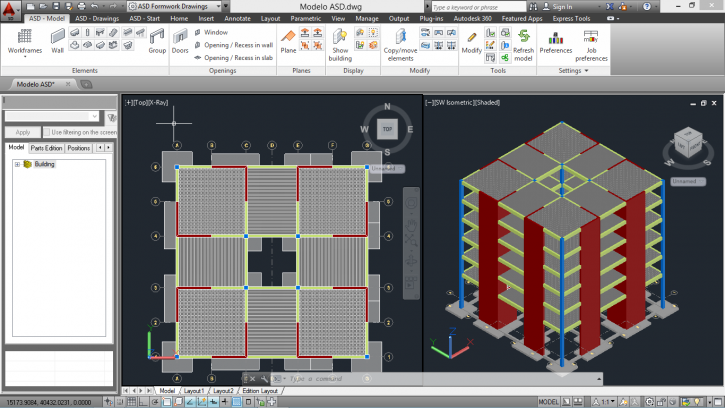Expand the Building tree node
The height and width of the screenshot is (408, 725).
pos(17,164)
